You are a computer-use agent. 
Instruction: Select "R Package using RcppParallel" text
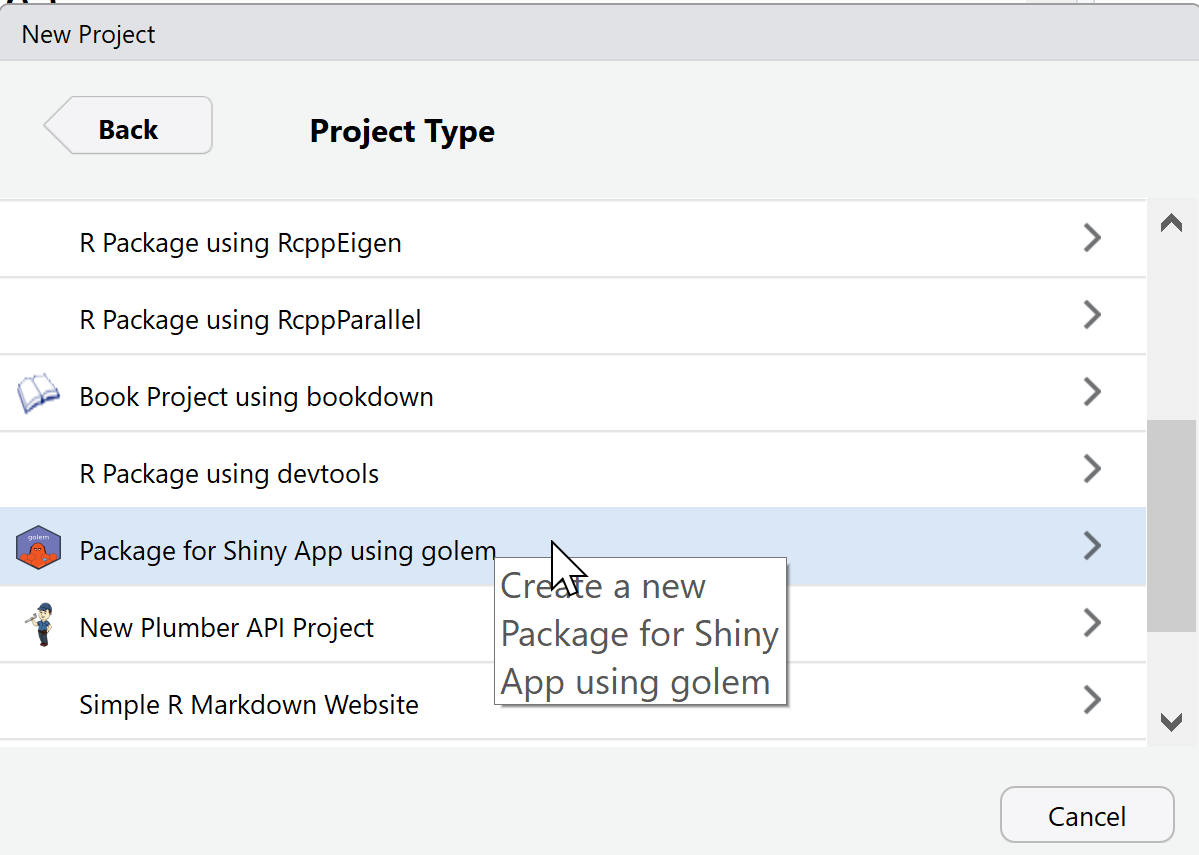250,320
